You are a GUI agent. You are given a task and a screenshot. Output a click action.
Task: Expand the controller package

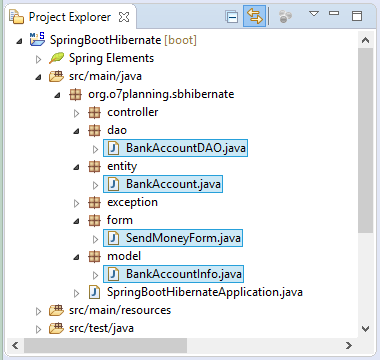point(76,113)
